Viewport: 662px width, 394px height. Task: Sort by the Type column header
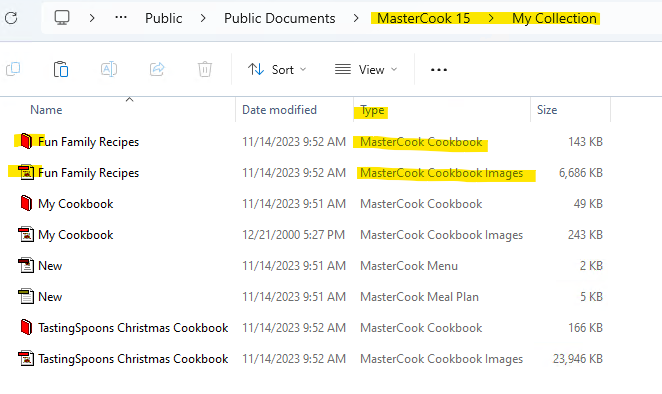[372, 110]
